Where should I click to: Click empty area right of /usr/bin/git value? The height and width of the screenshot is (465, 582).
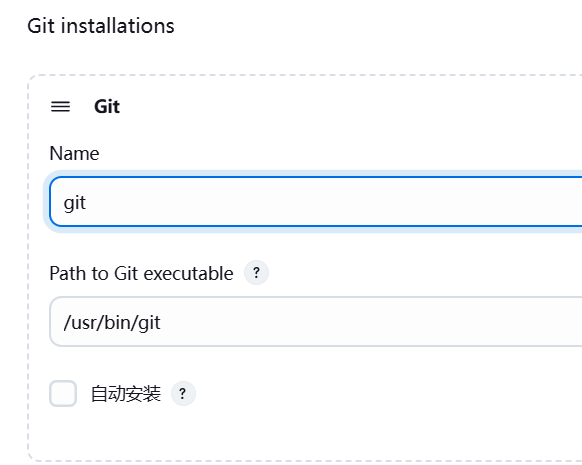[x=371, y=322]
